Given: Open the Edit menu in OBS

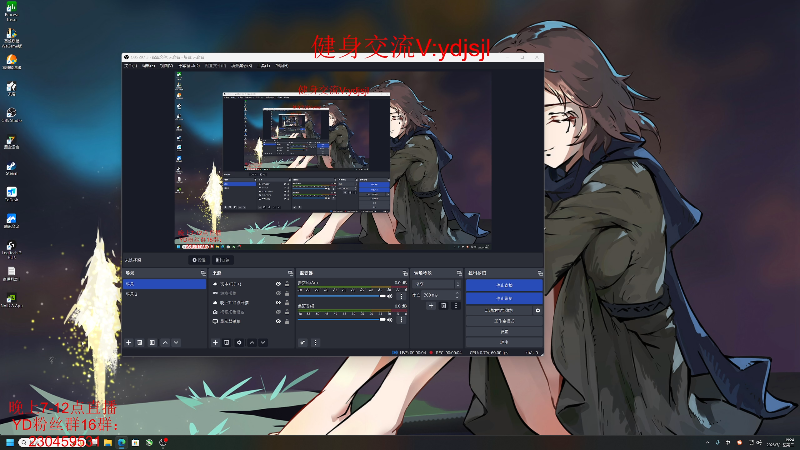Looking at the screenshot, I should pyautogui.click(x=148, y=66).
